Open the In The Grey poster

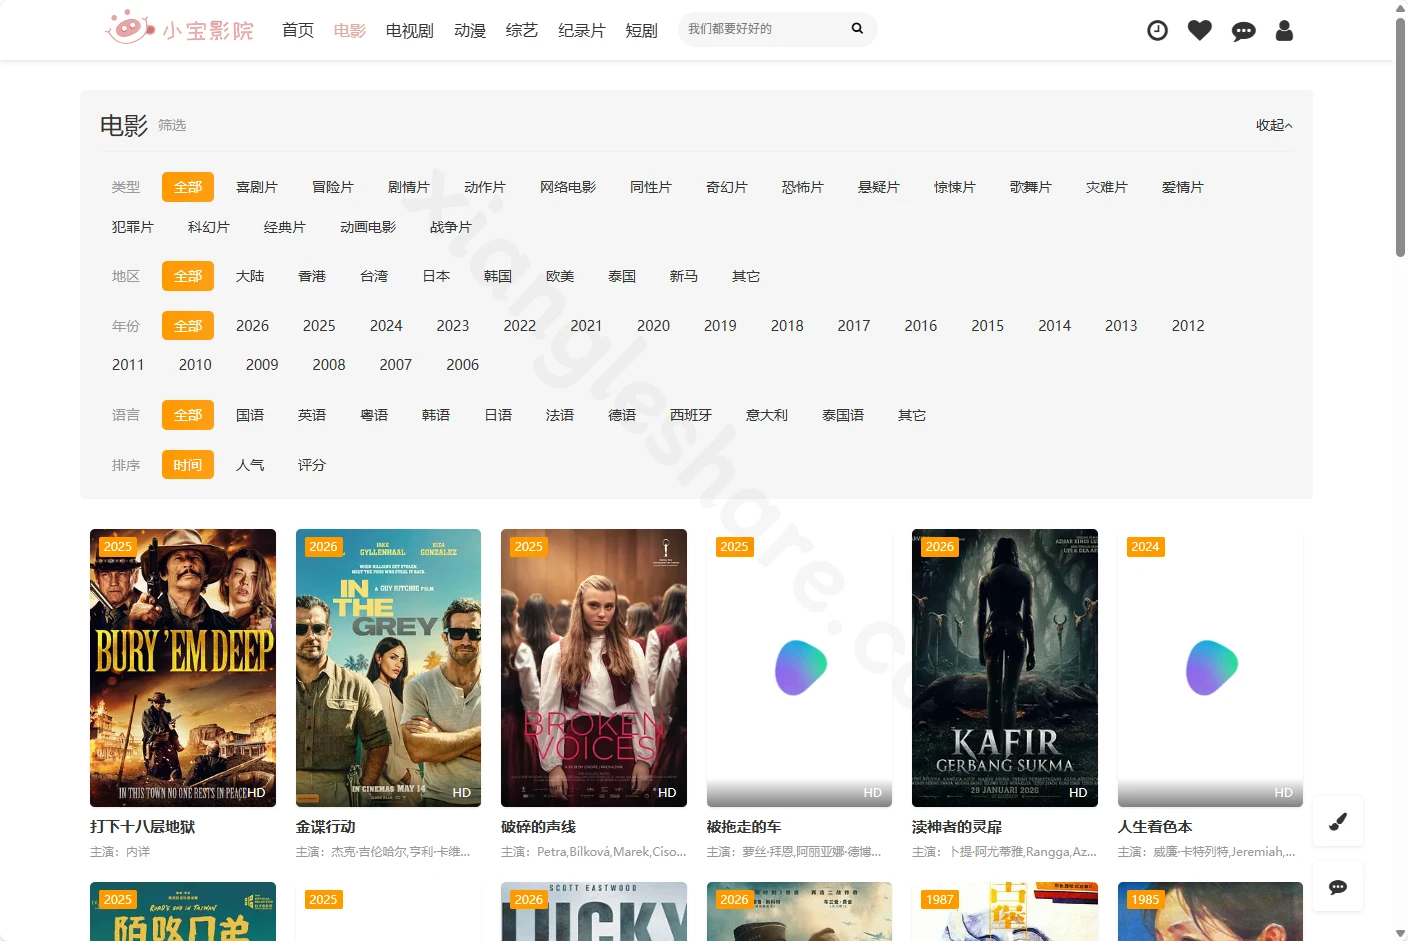coord(388,668)
